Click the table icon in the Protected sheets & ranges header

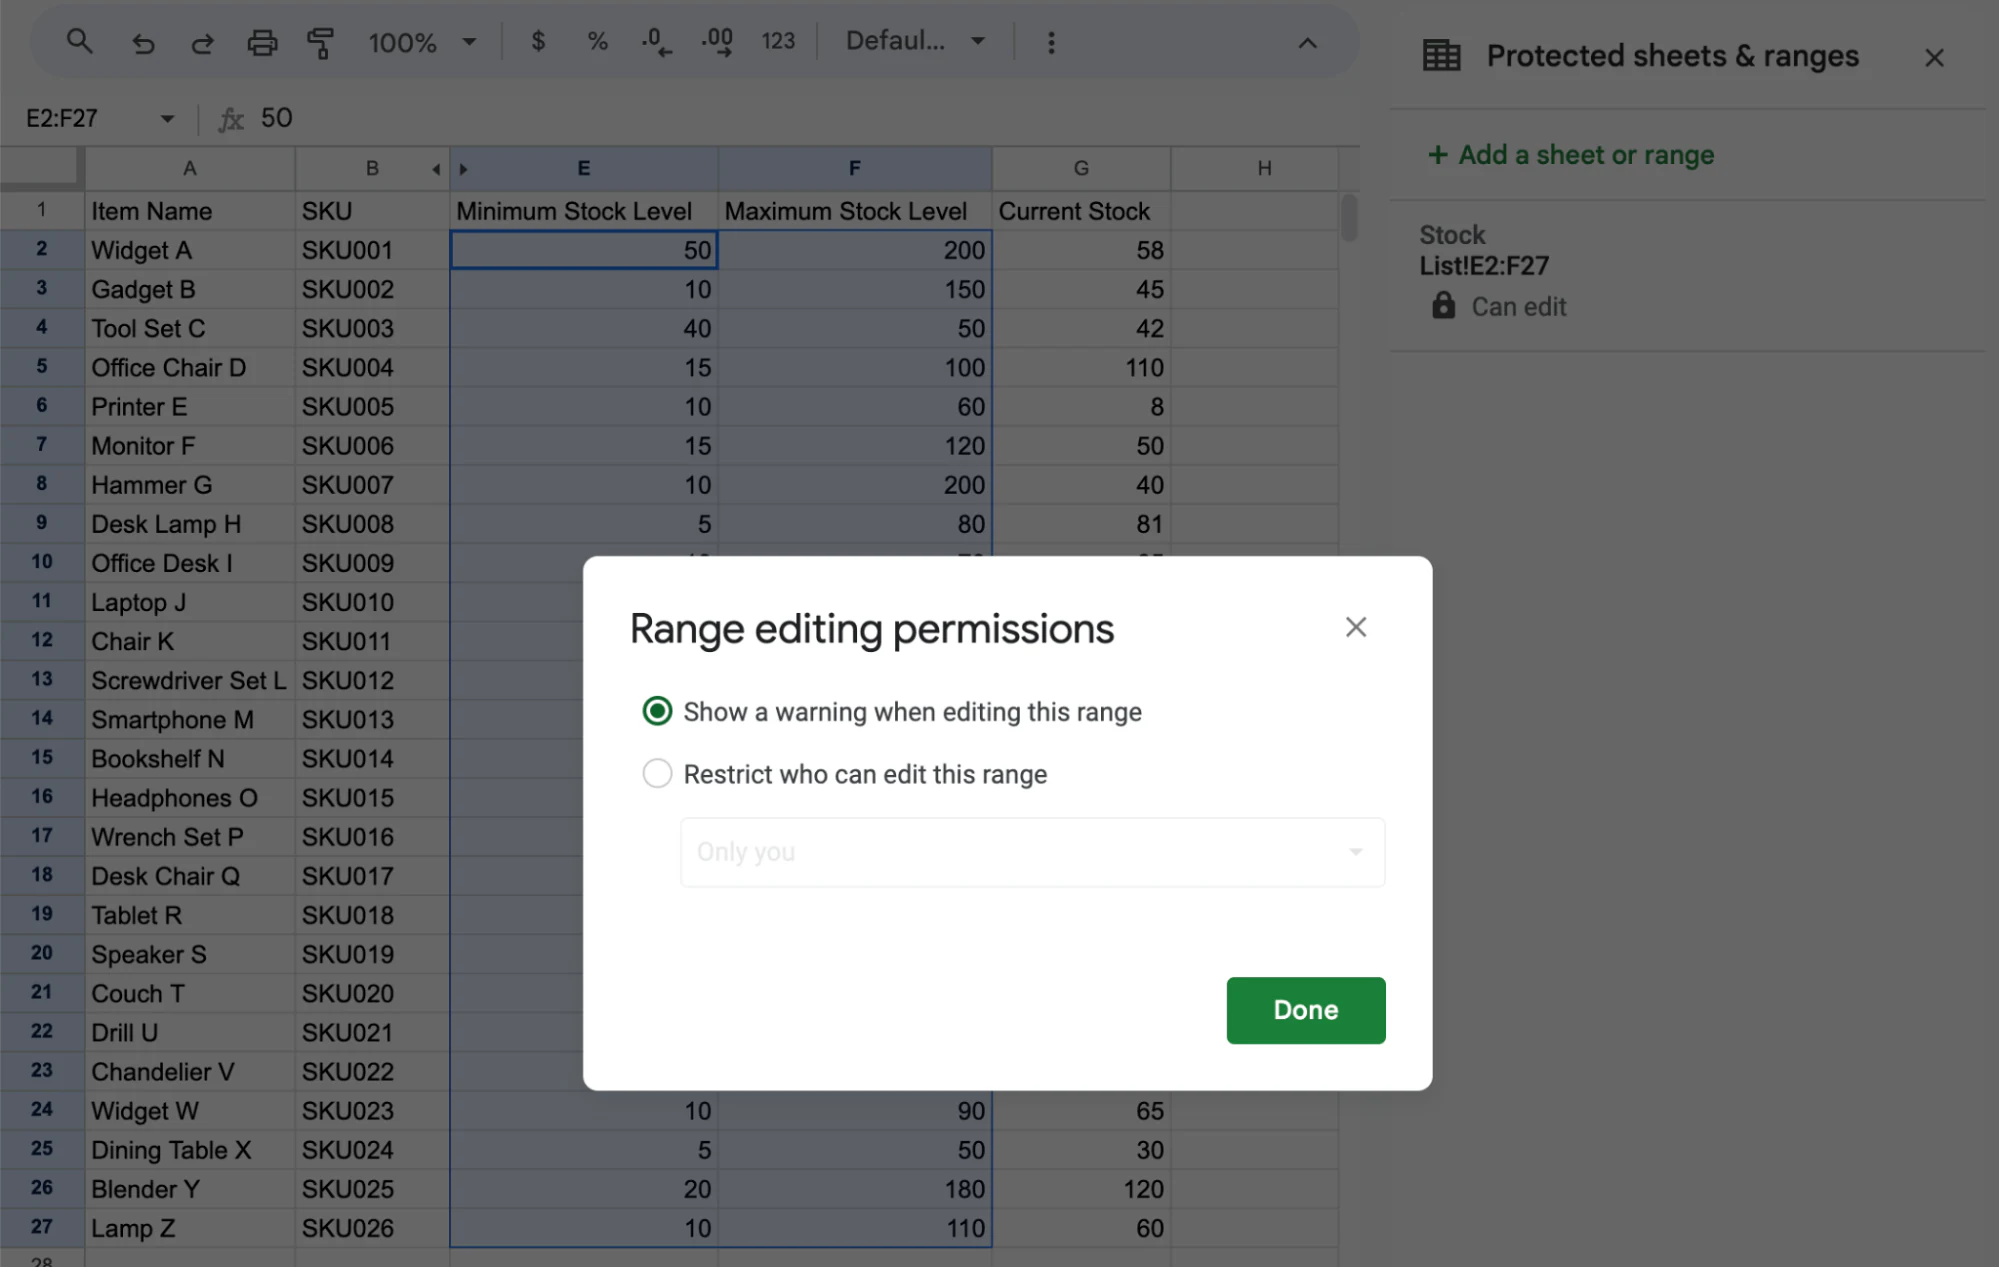[1441, 56]
